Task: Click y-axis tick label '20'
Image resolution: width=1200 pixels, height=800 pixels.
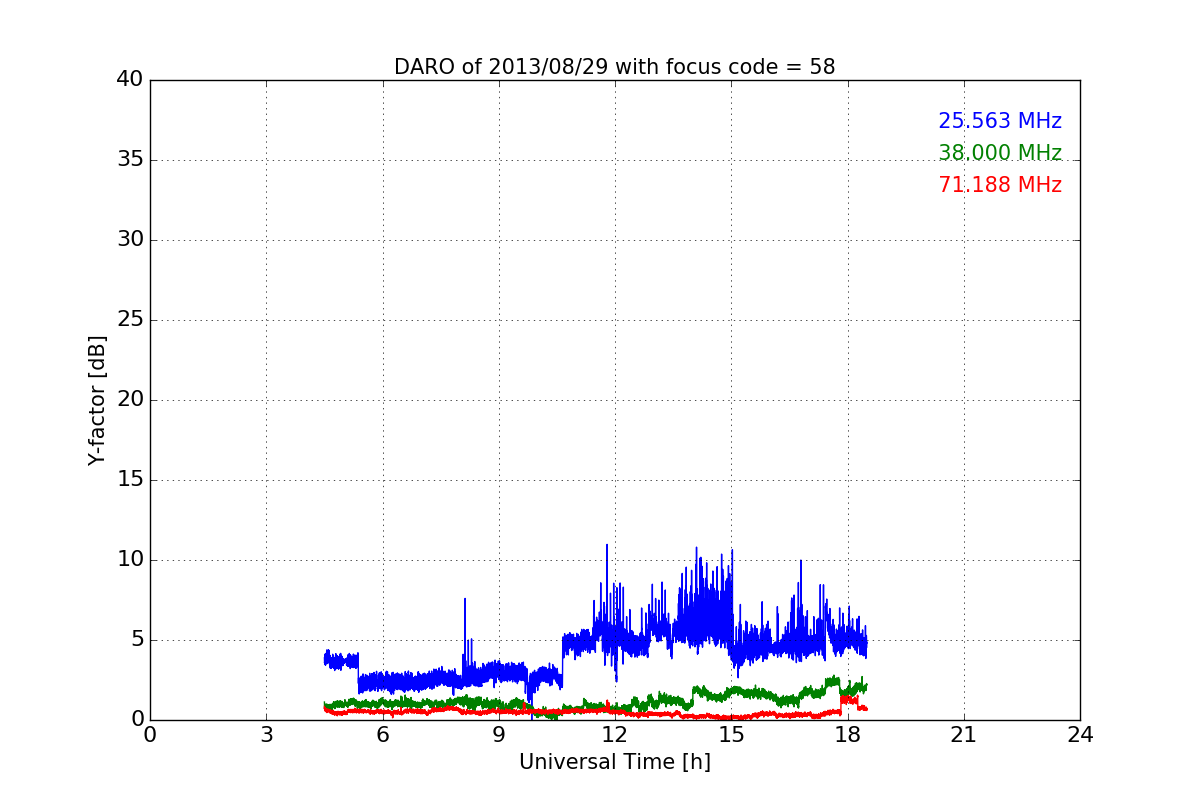Action: (x=130, y=400)
